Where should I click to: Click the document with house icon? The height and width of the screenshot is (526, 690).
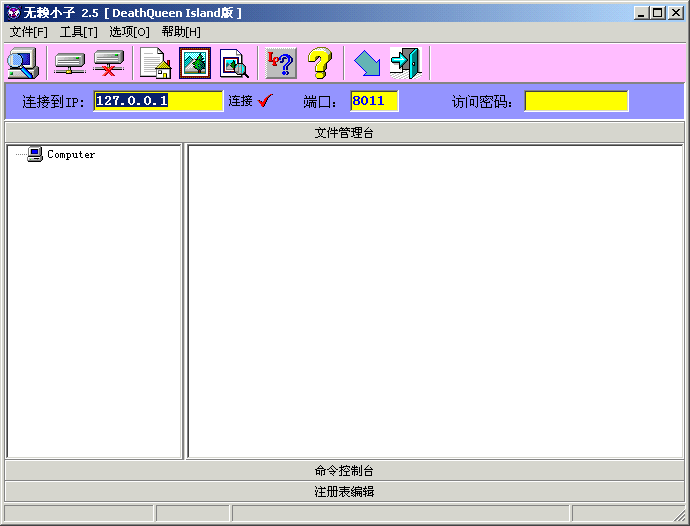155,63
